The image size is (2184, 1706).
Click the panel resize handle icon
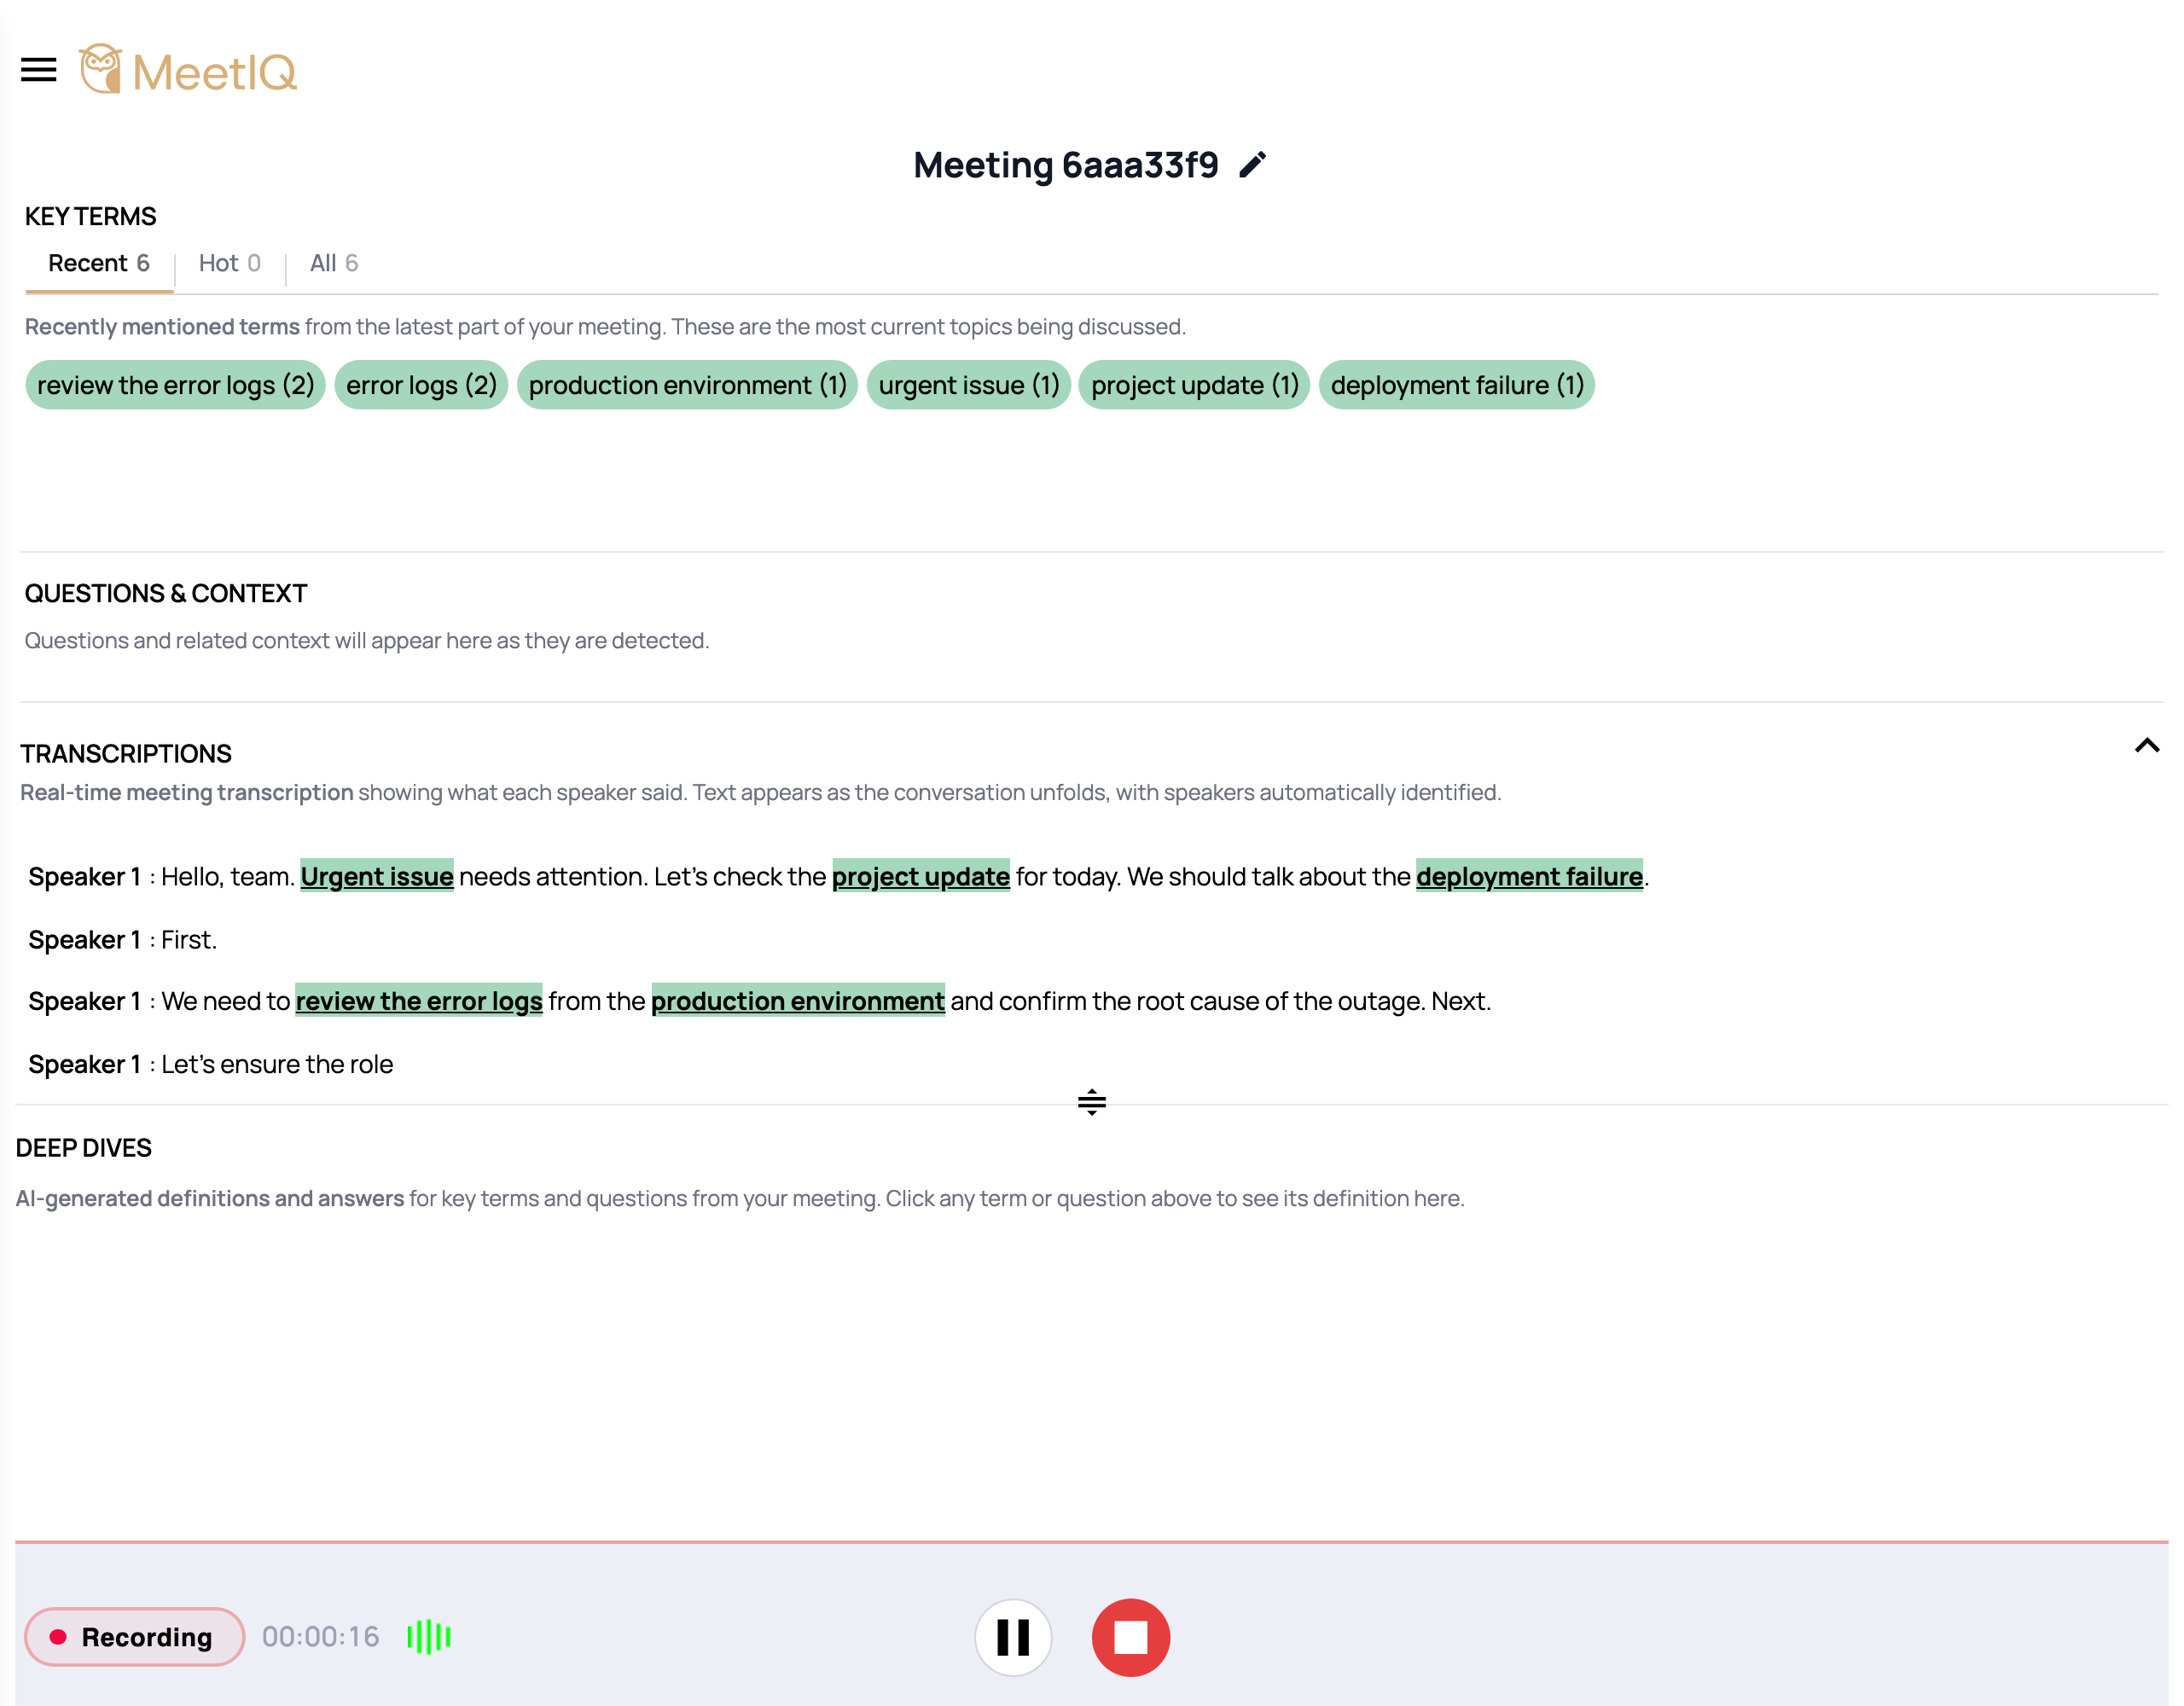[x=1091, y=1102]
